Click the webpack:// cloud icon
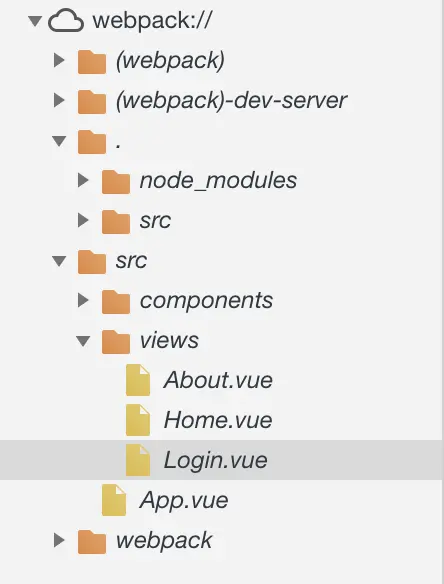Viewport: 444px width, 584px height. [66, 20]
